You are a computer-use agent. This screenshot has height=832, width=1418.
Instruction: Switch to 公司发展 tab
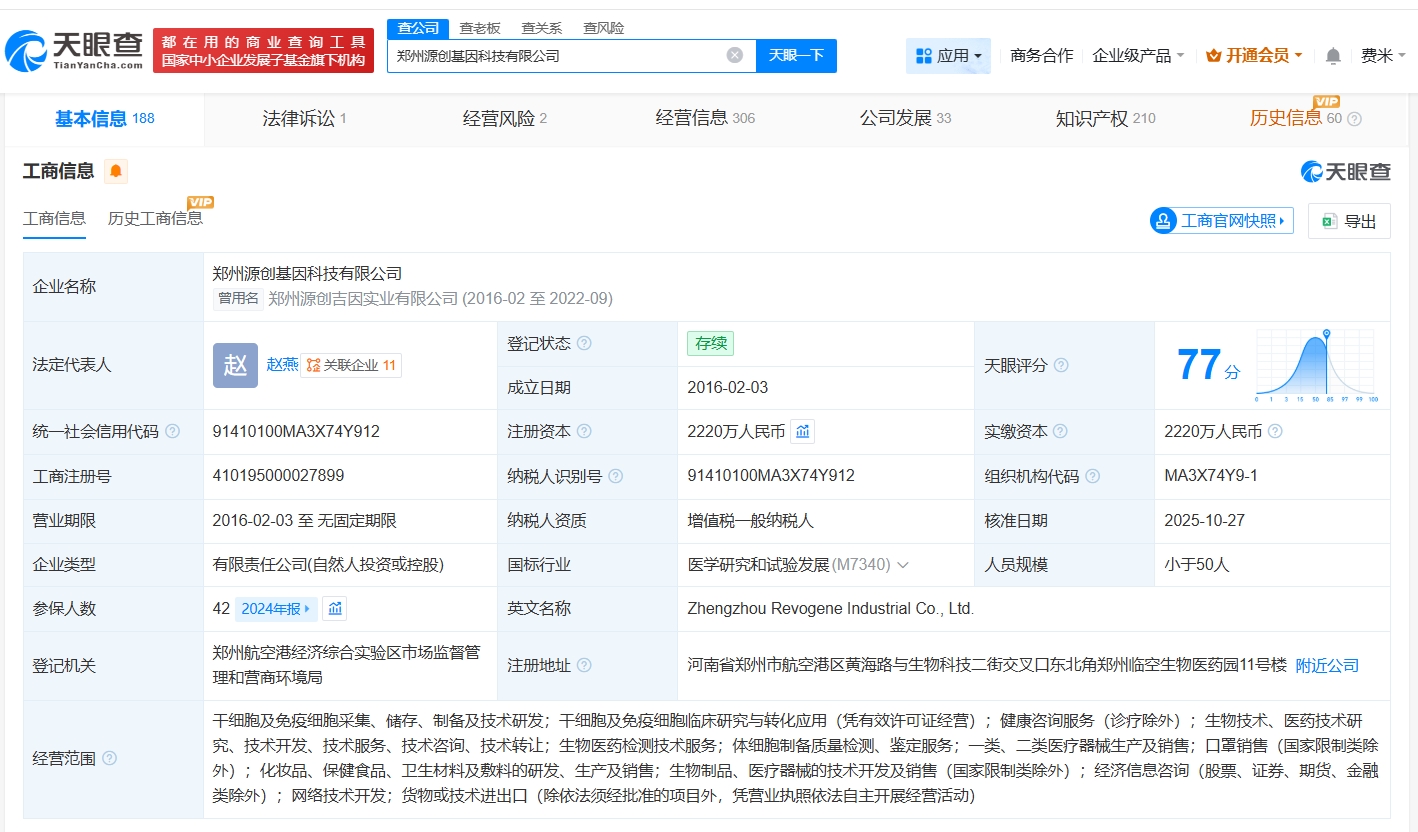point(905,119)
